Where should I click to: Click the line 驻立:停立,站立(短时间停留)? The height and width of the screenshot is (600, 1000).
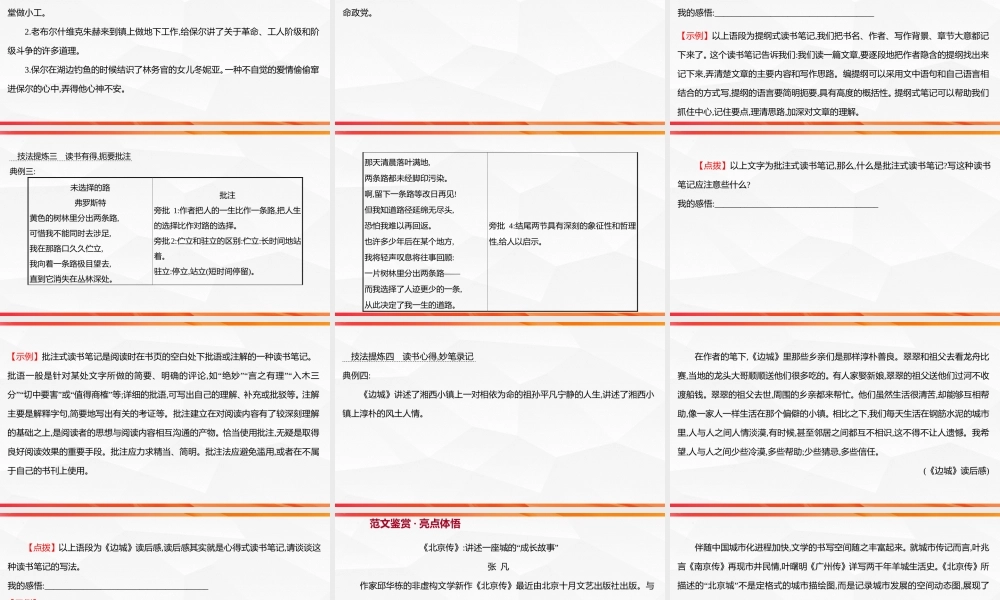(x=205, y=272)
